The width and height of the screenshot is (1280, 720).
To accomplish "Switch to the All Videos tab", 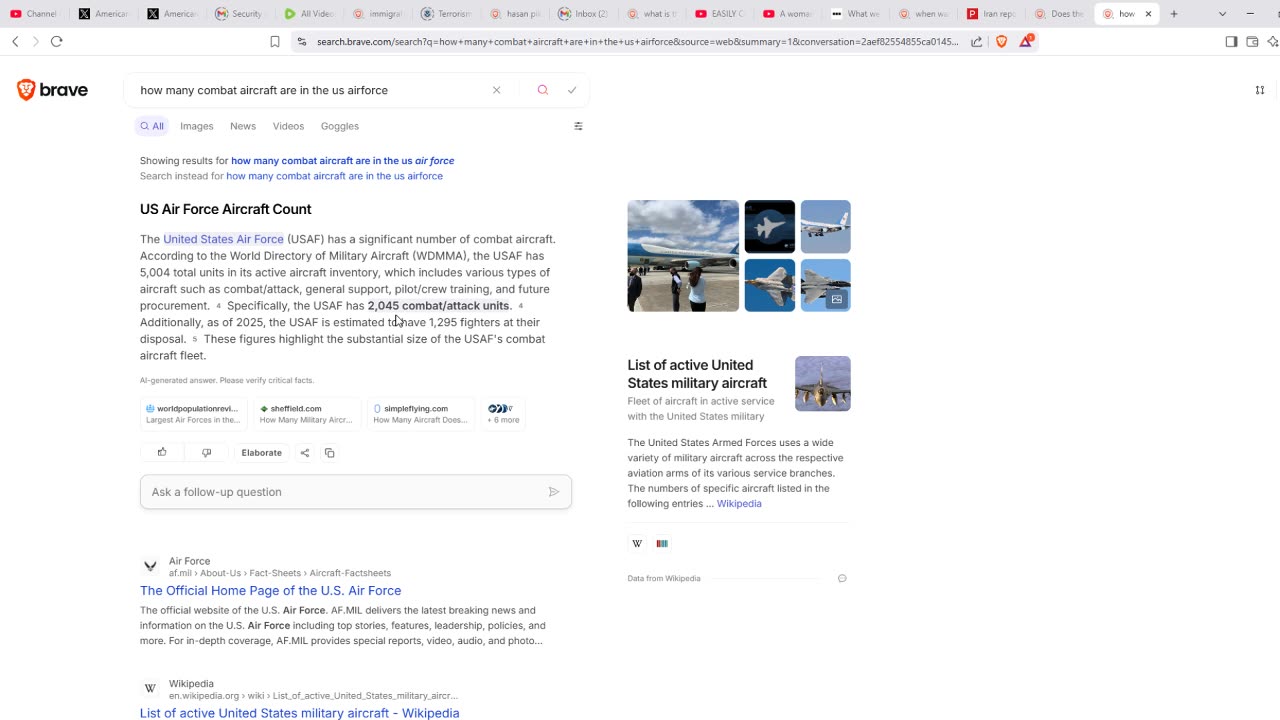I will coord(310,14).
